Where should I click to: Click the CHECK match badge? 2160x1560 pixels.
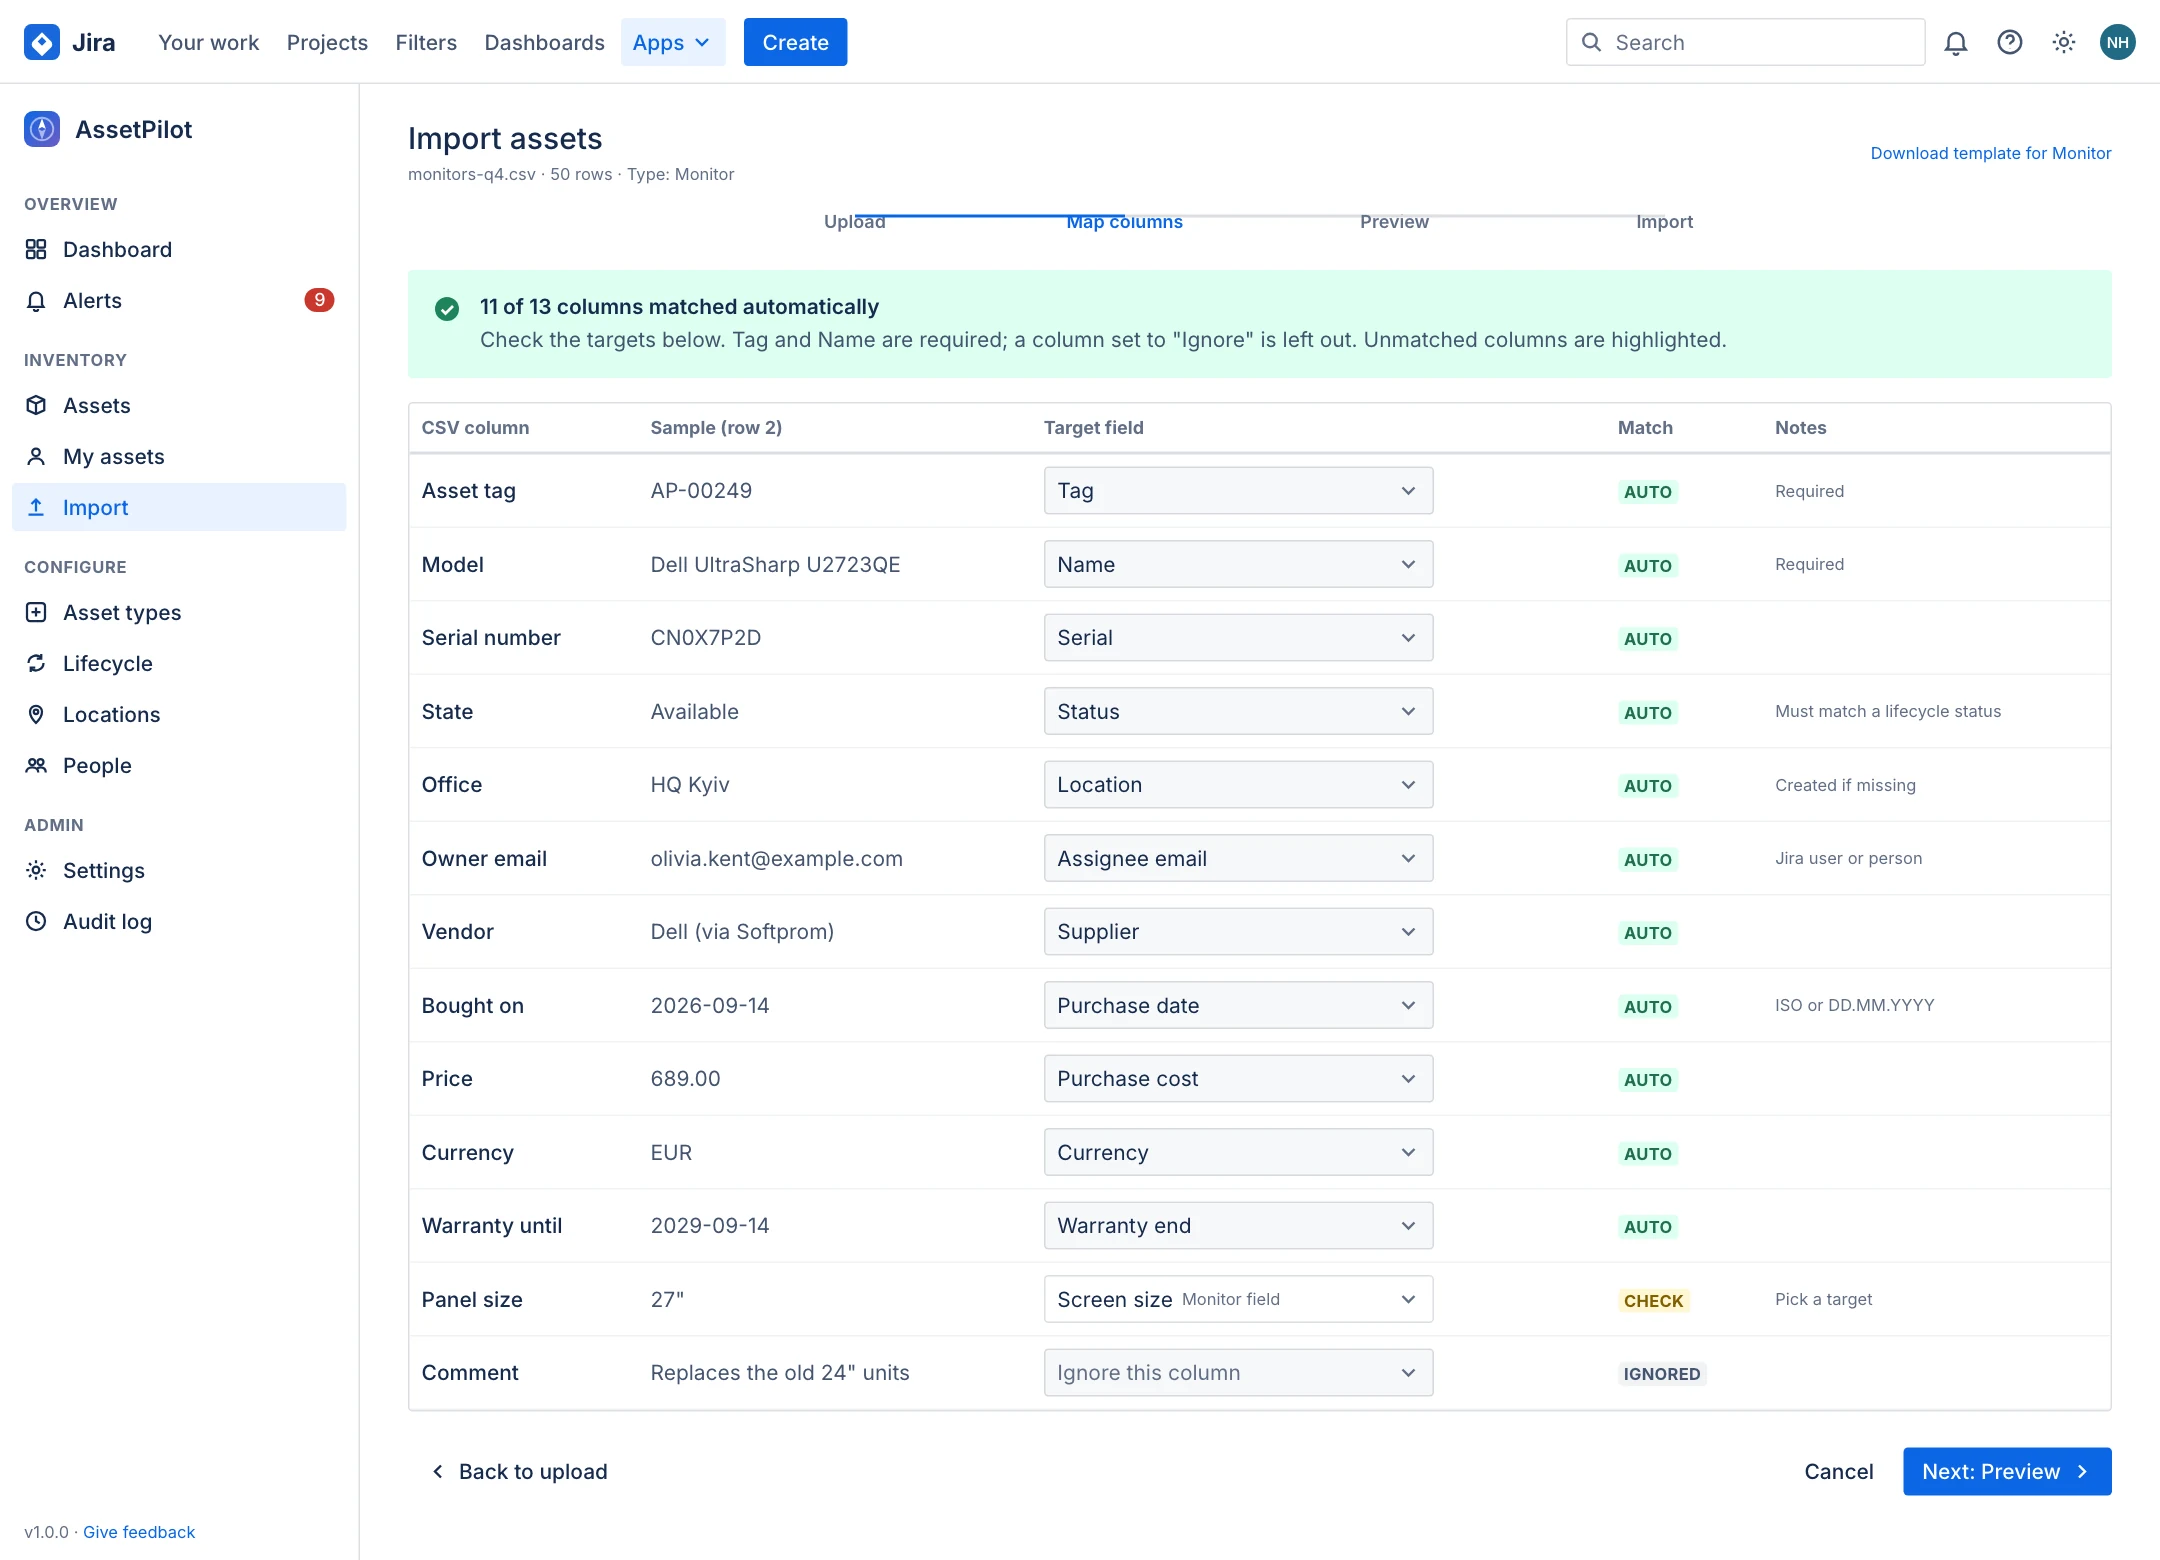coord(1653,1301)
